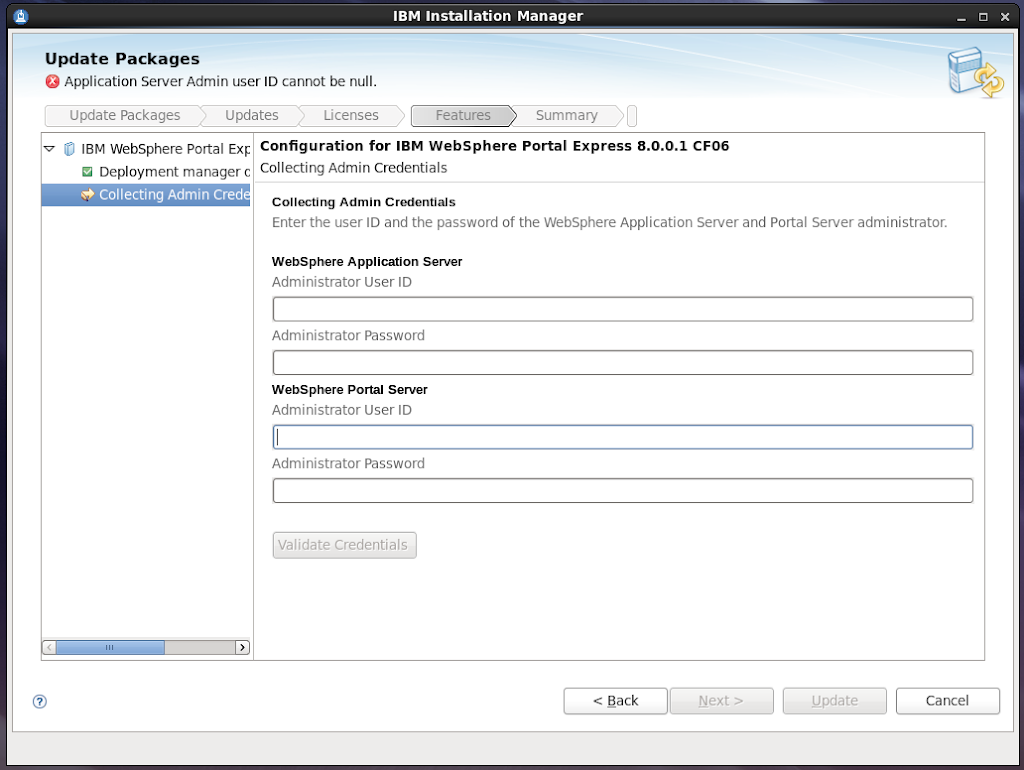Viewport: 1024px width, 770px height.
Task: Go to the Licenses wizard step
Action: pyautogui.click(x=350, y=115)
